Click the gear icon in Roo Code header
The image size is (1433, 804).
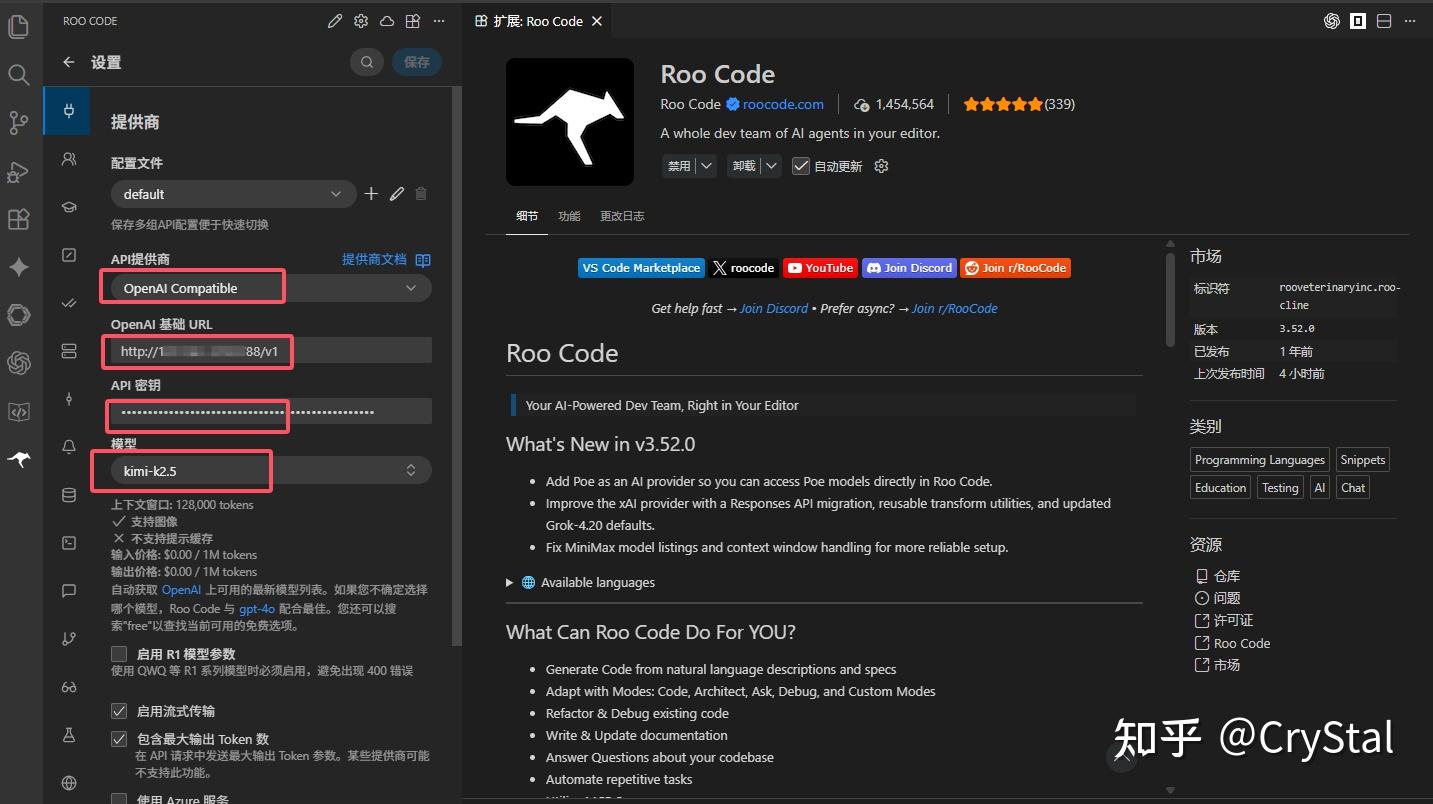coord(361,21)
